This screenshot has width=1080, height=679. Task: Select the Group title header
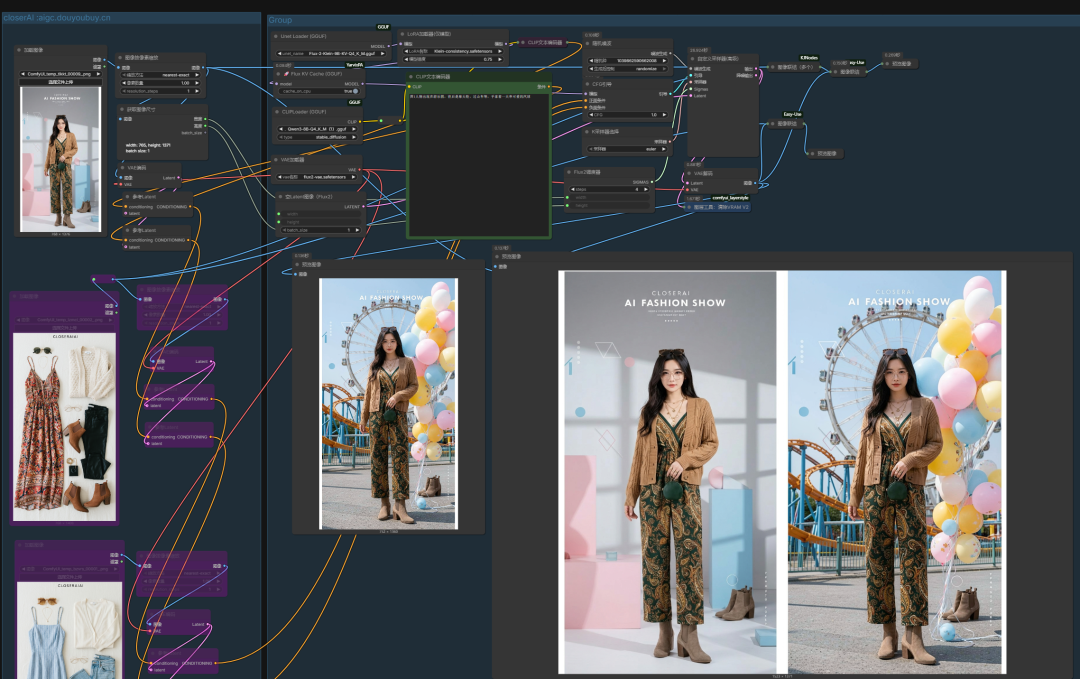click(x=281, y=20)
